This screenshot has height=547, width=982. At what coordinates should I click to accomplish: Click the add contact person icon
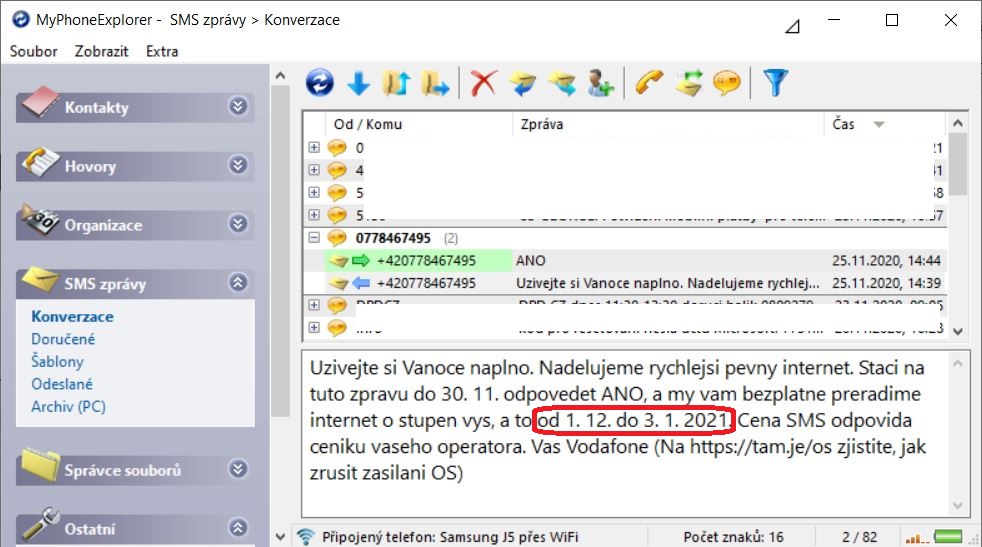599,84
